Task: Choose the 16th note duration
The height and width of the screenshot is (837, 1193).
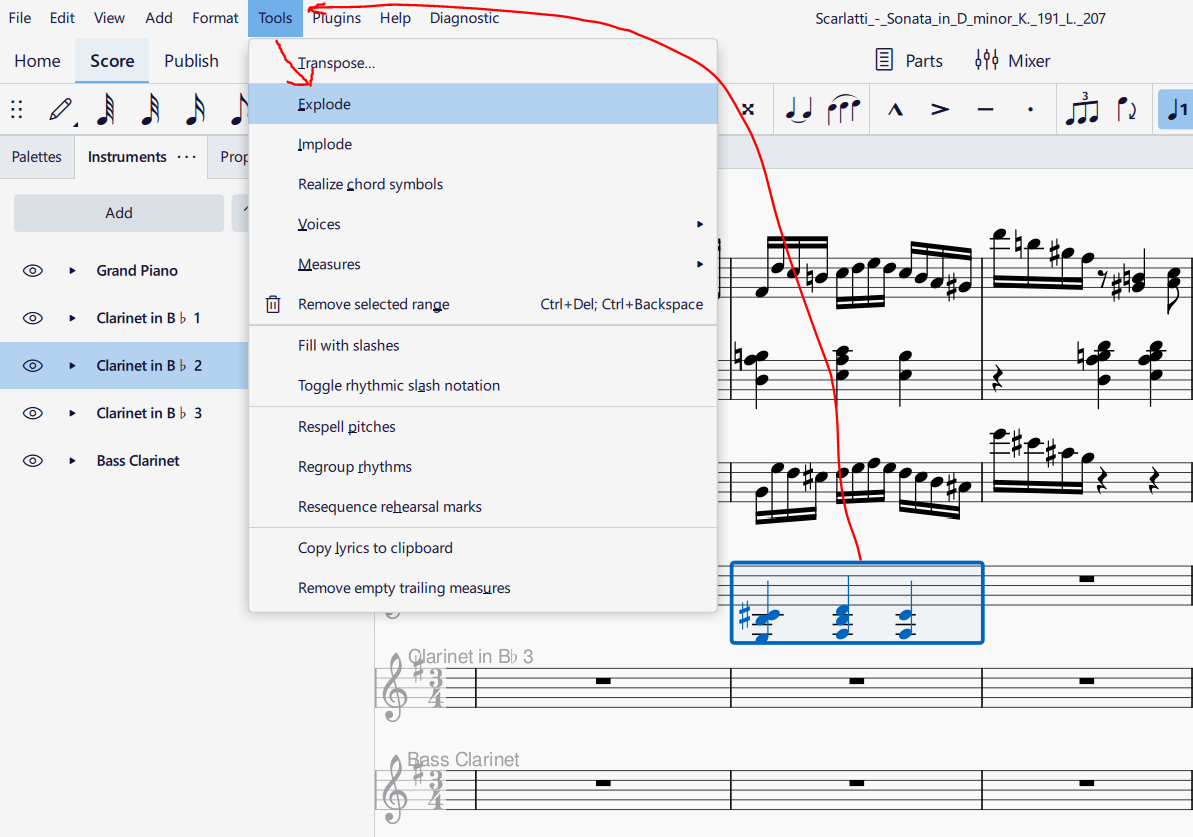Action: [195, 110]
